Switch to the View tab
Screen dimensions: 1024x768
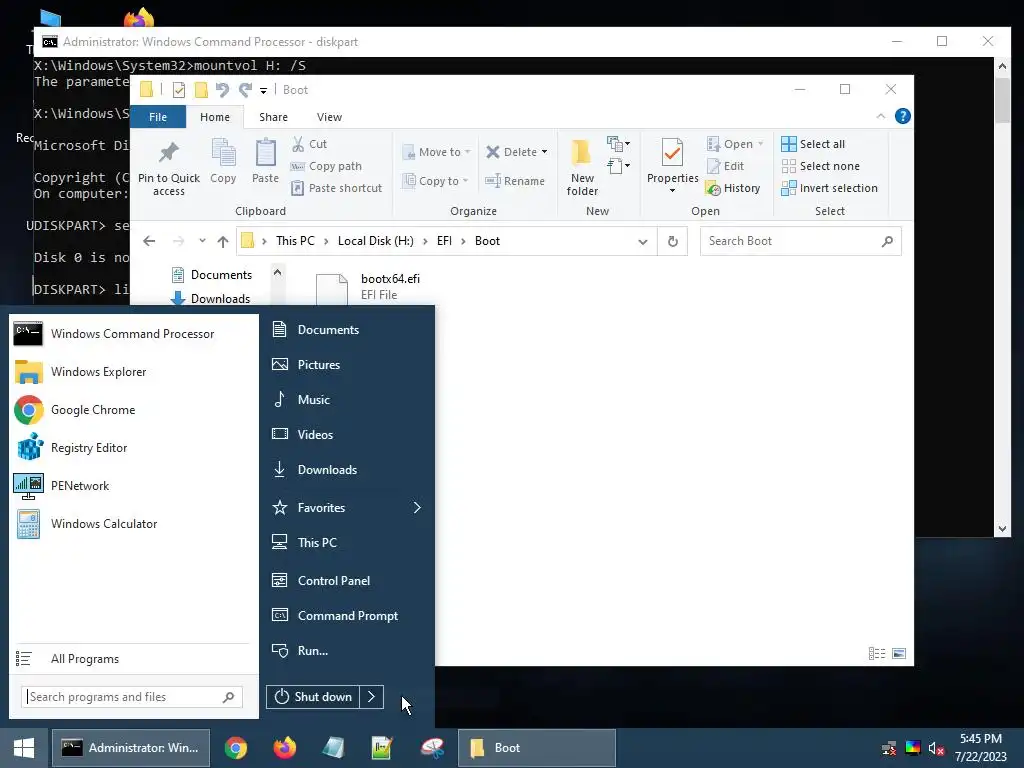point(329,117)
